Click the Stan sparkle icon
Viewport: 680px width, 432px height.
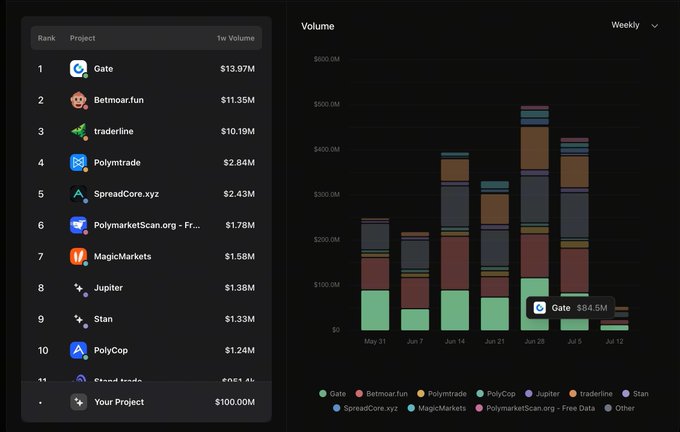pyautogui.click(x=78, y=319)
